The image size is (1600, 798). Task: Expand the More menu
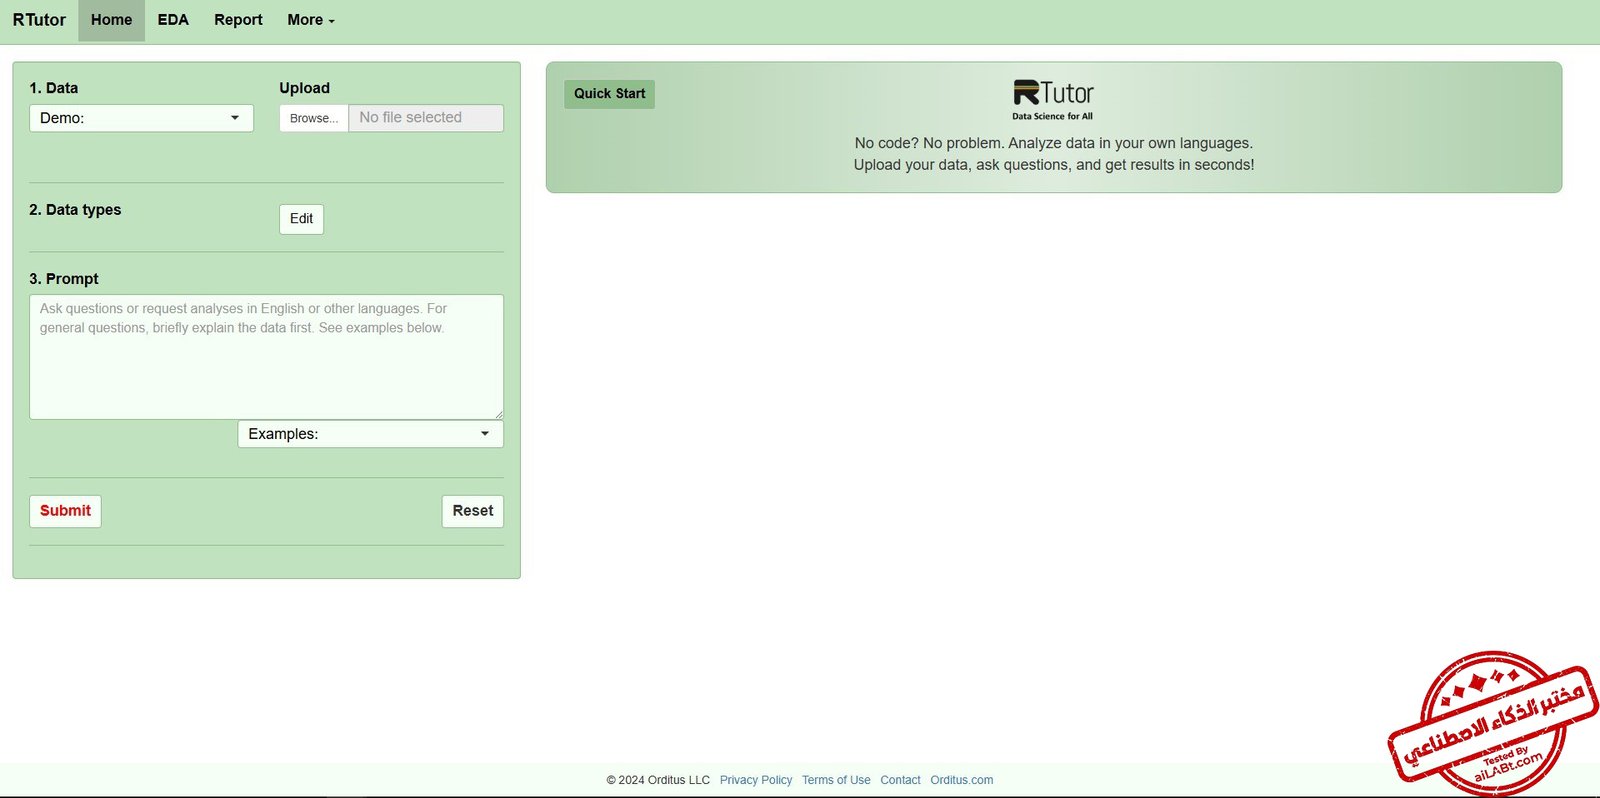click(x=310, y=20)
